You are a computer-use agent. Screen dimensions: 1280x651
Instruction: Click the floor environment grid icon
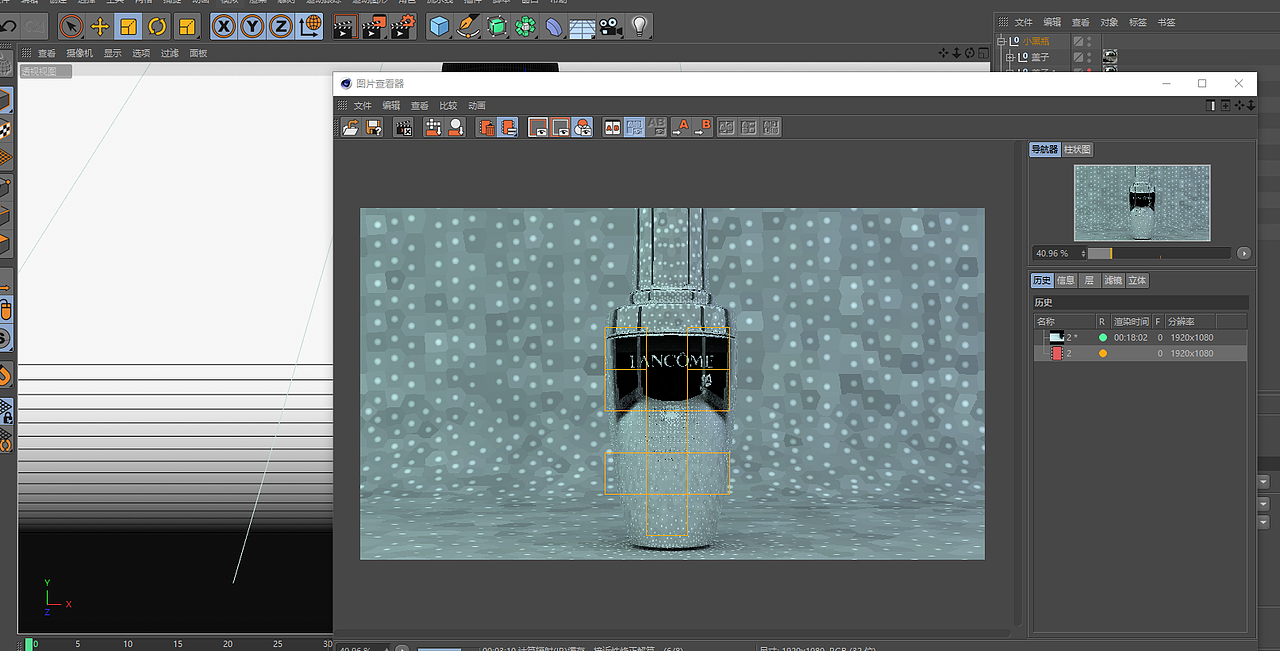coord(582,26)
